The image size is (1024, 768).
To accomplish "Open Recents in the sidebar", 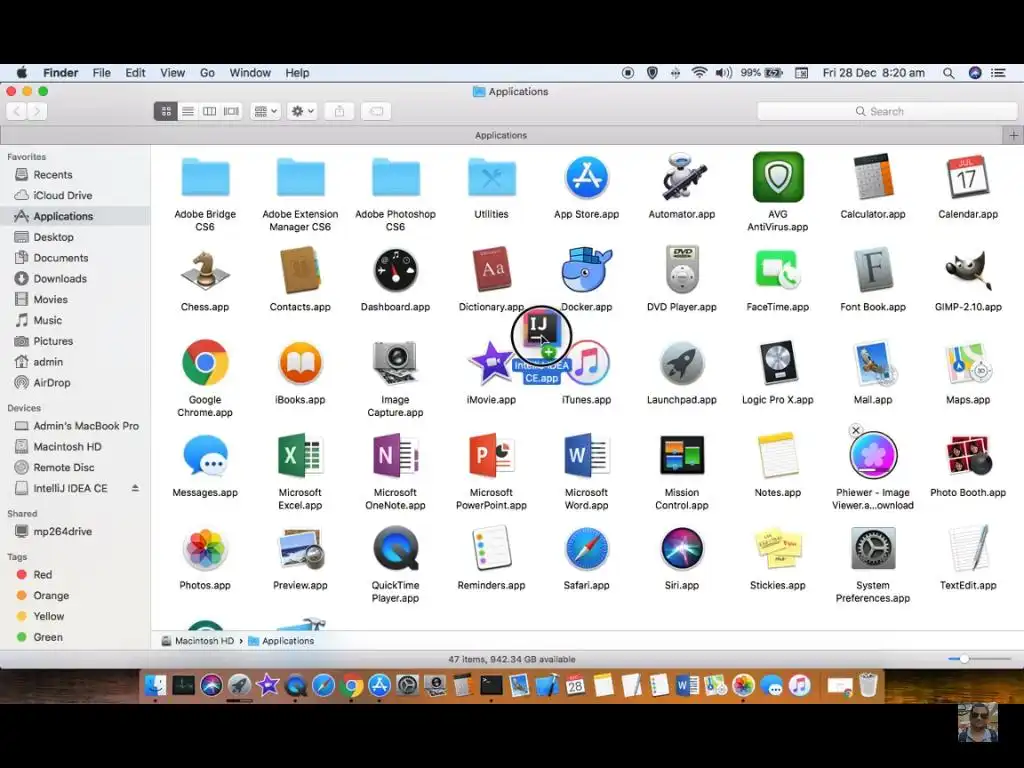I will pyautogui.click(x=53, y=174).
